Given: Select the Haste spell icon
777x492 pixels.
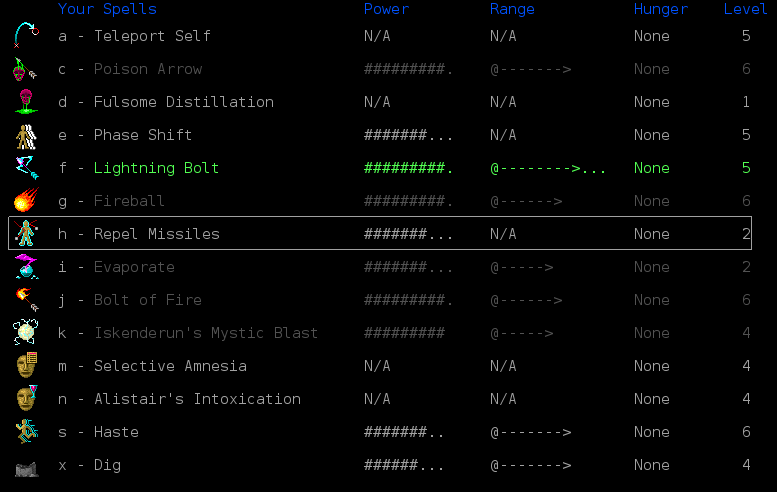Looking at the screenshot, I should (x=26, y=432).
